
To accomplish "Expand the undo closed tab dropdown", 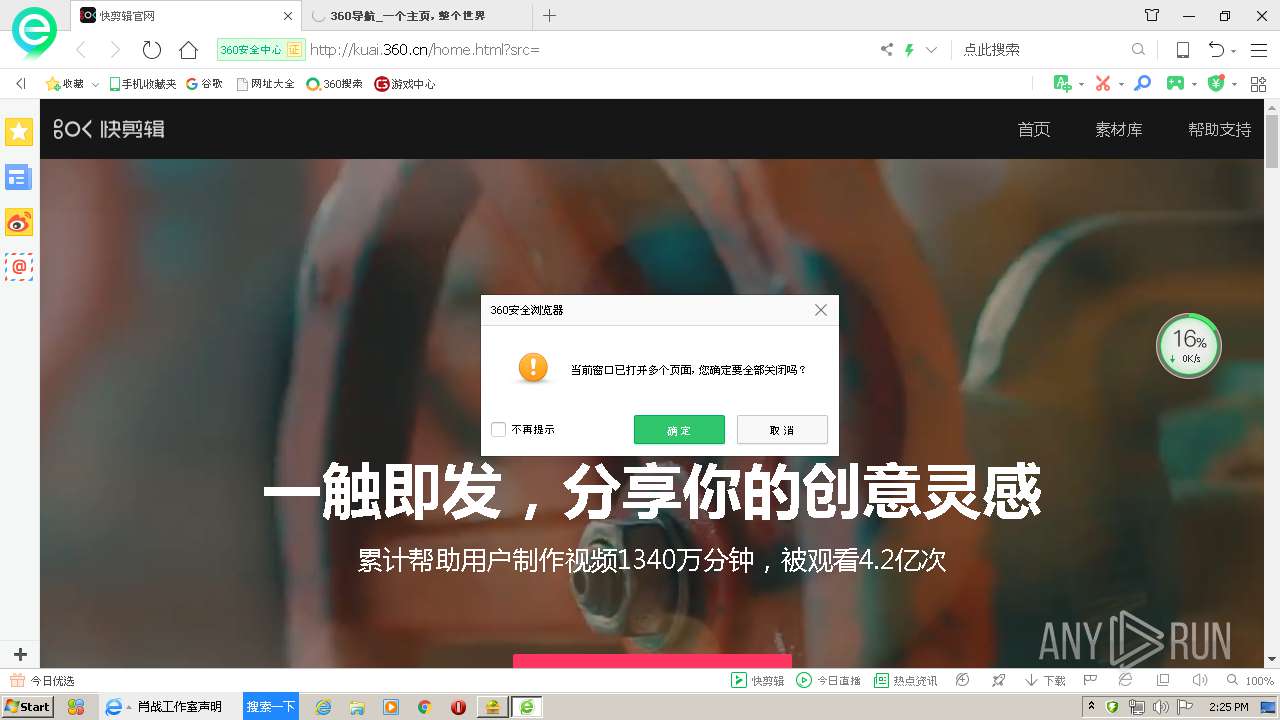I will (1234, 50).
